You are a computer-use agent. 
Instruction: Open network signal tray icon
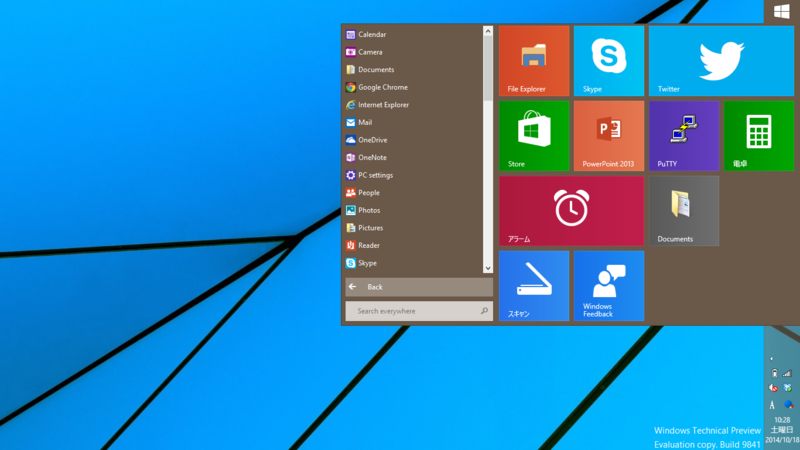(788, 373)
